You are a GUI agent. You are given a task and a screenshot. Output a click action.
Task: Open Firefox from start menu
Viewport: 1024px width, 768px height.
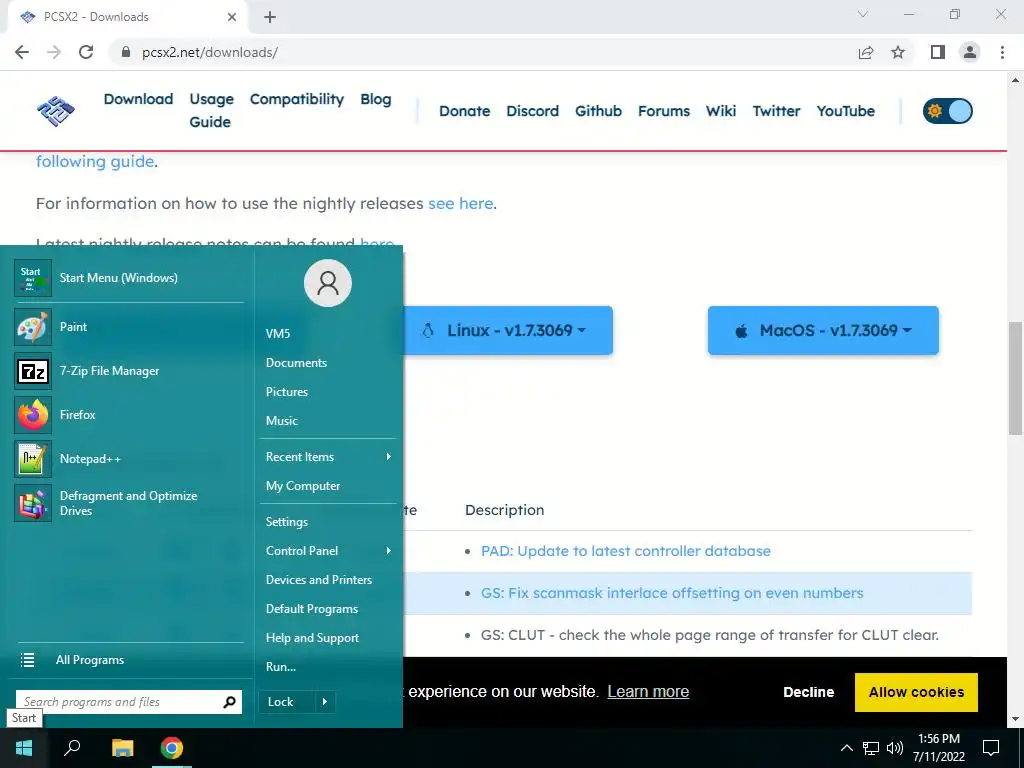(x=129, y=415)
